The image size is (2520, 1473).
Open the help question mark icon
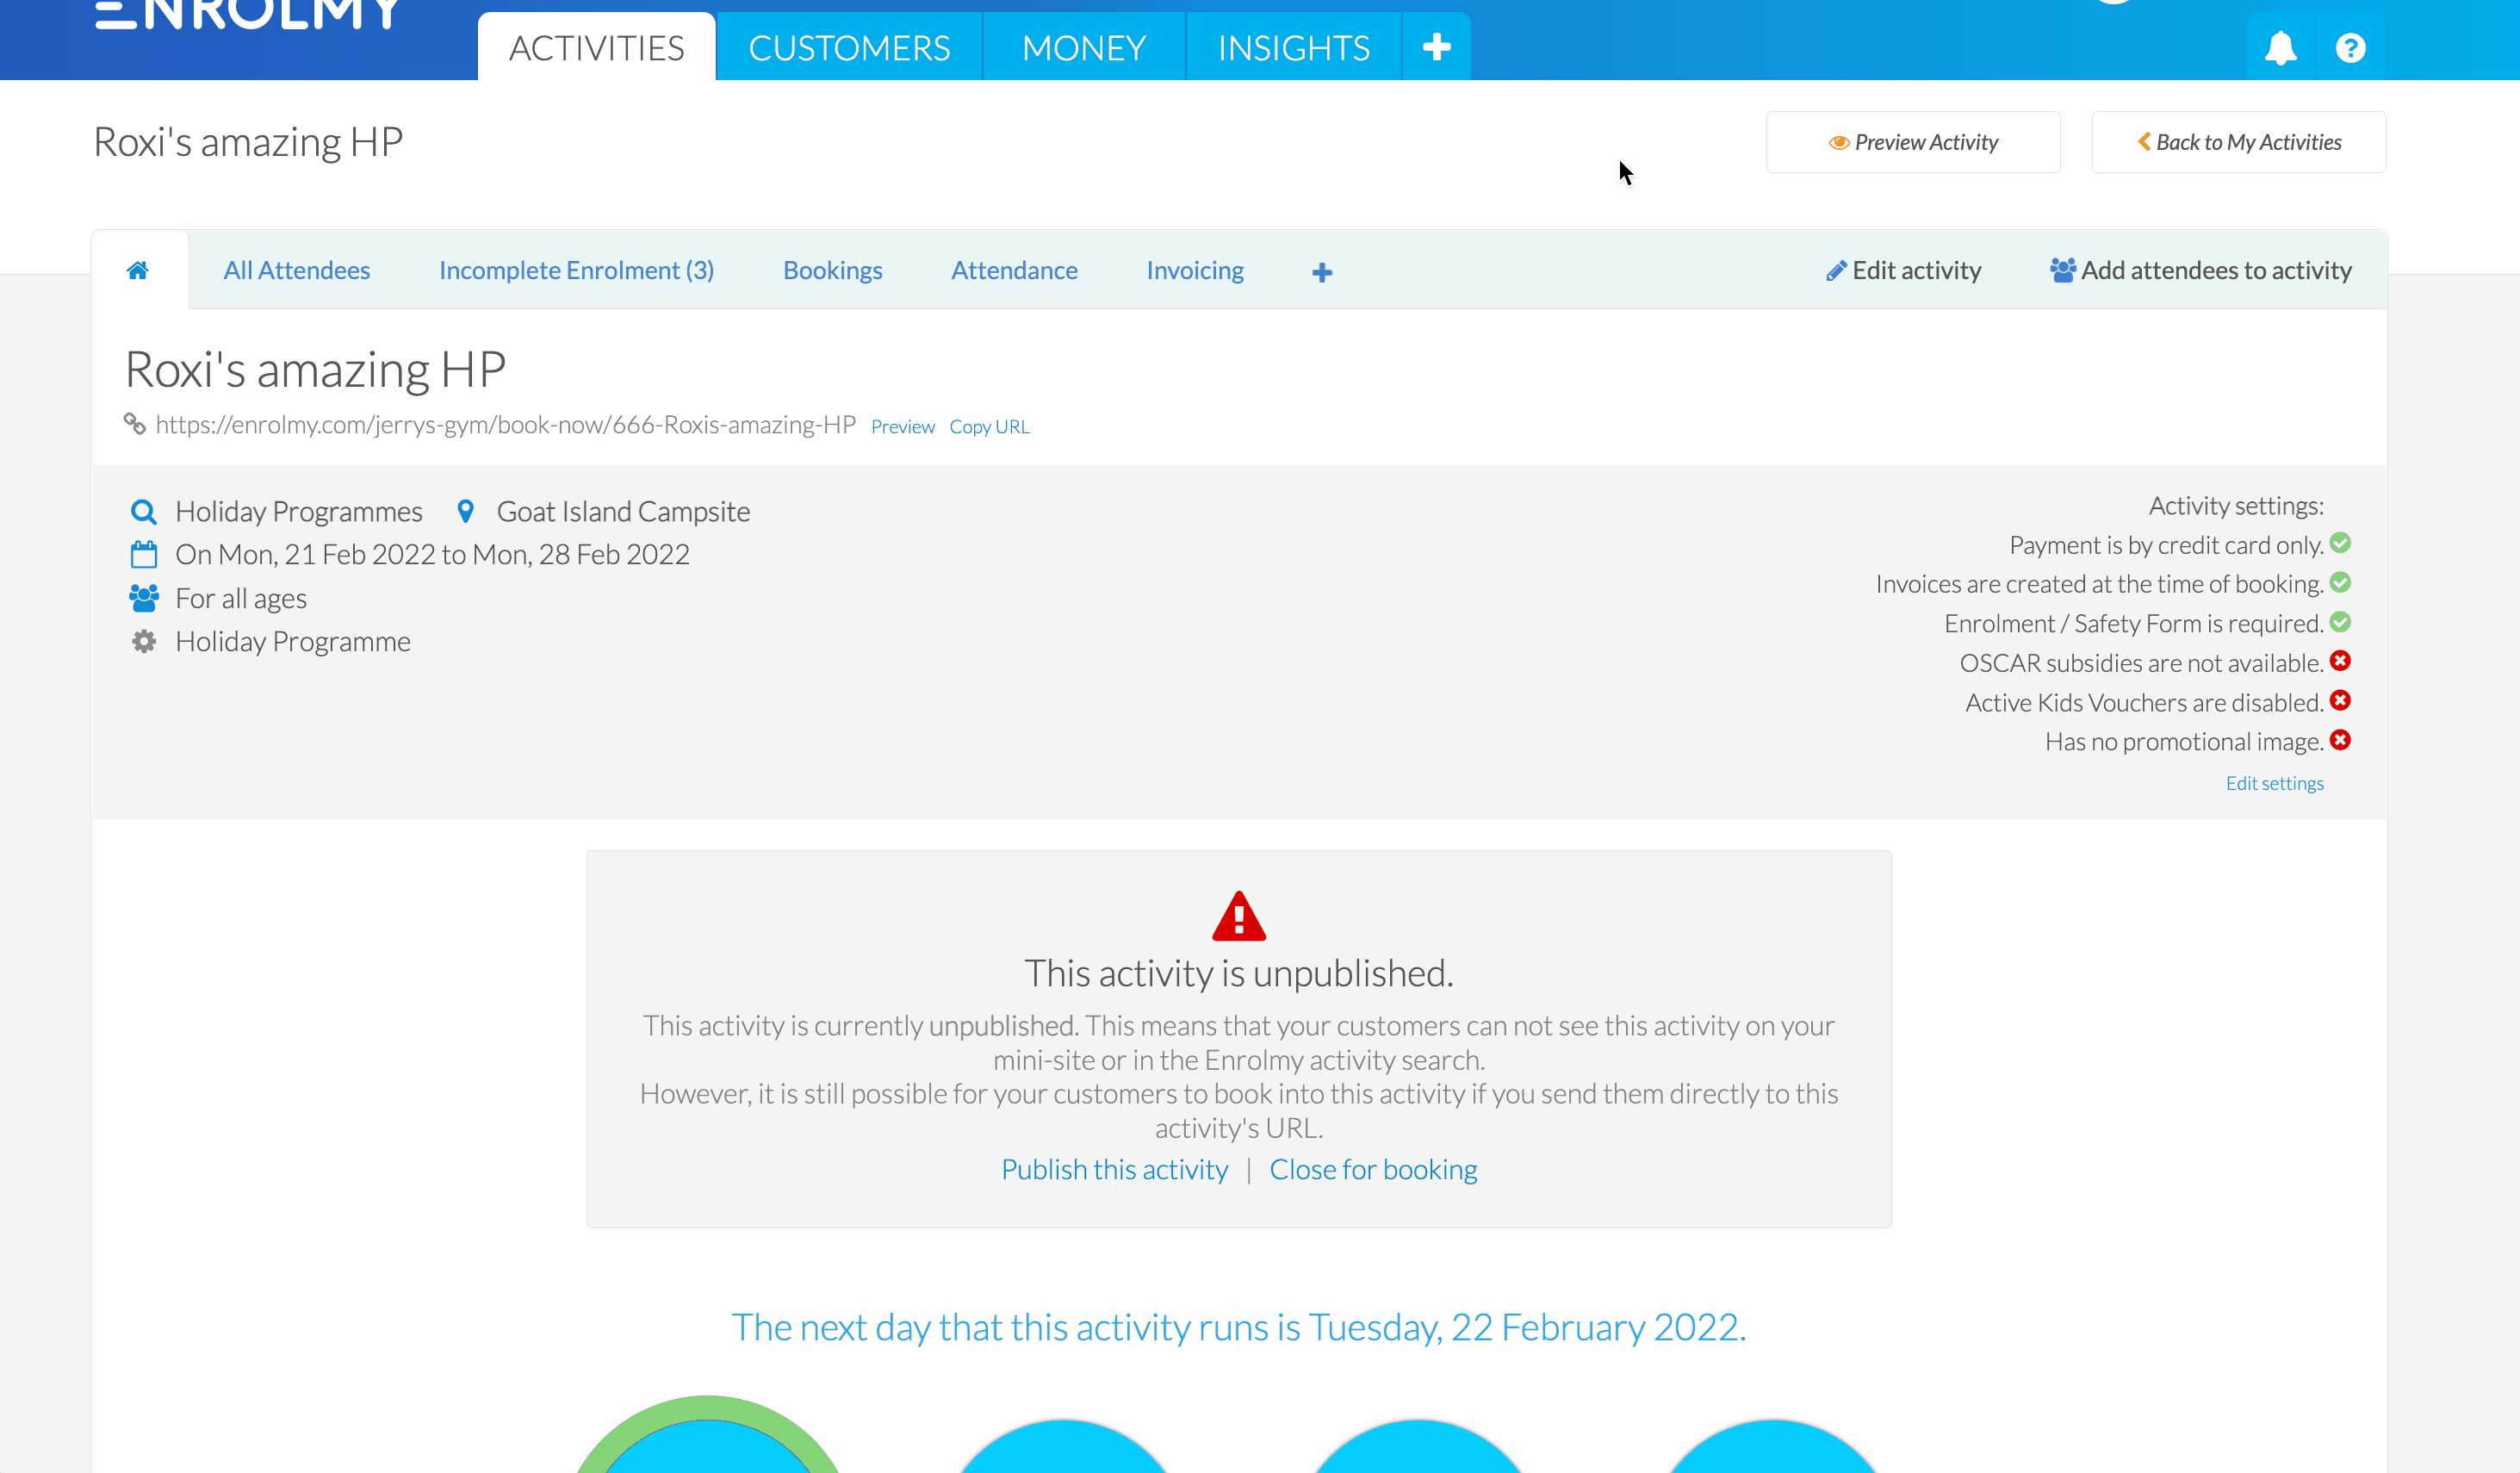pos(2350,47)
